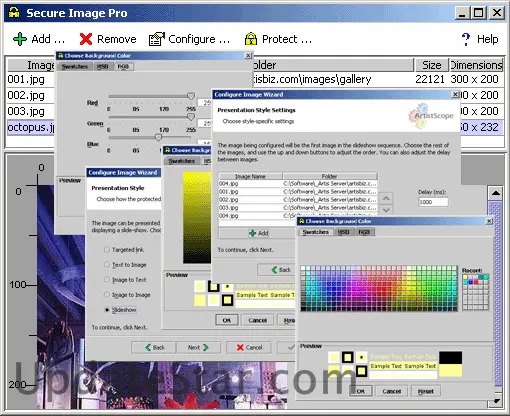Click the Red slider handle

[x=191, y=96]
